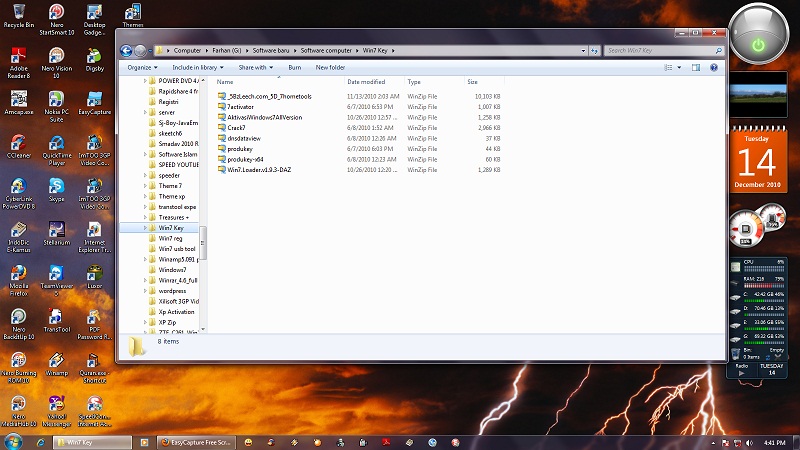Click the change view icon
The height and width of the screenshot is (450, 800).
pos(668,67)
